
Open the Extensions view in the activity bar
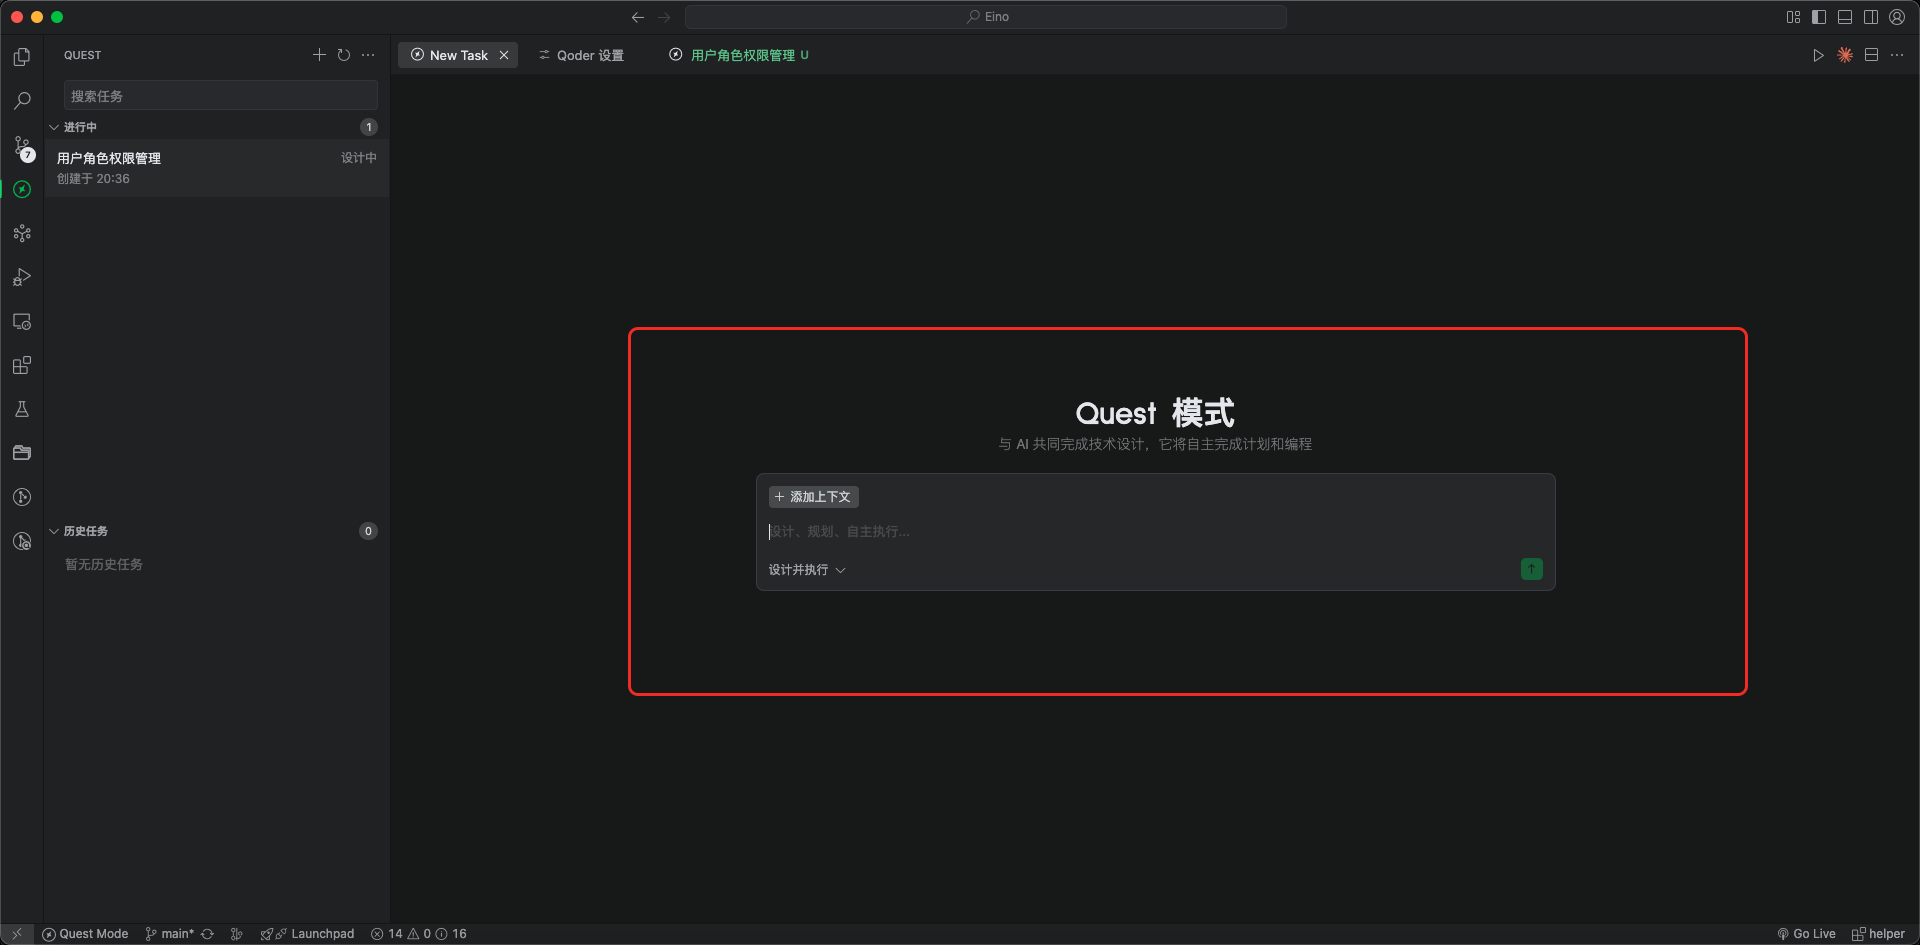[22, 365]
